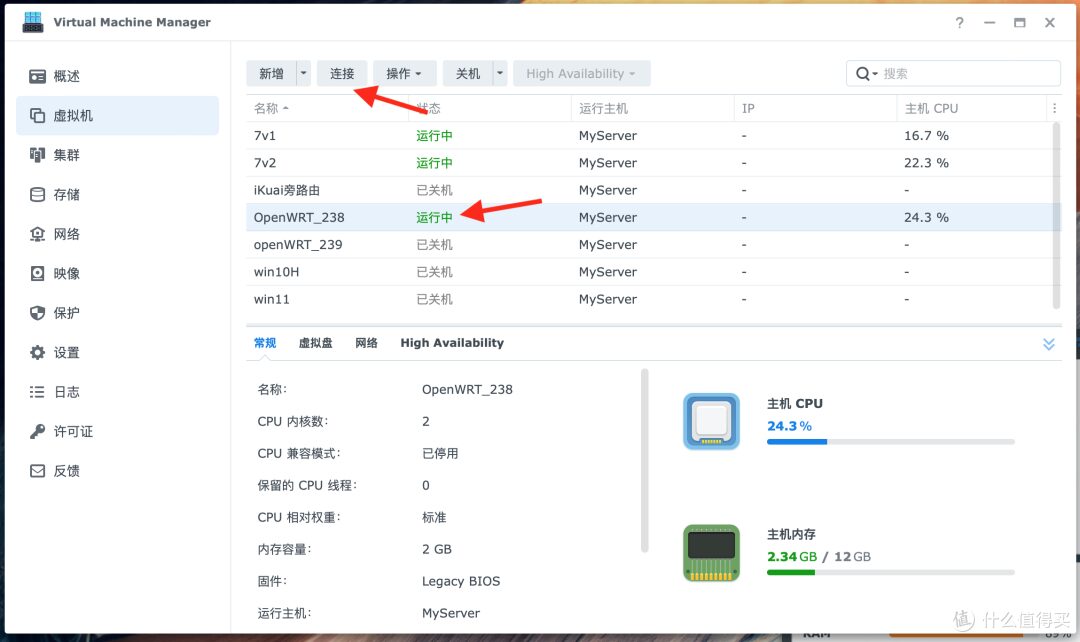
Task: Open the 概述 (Overview) section
Action: (x=64, y=75)
